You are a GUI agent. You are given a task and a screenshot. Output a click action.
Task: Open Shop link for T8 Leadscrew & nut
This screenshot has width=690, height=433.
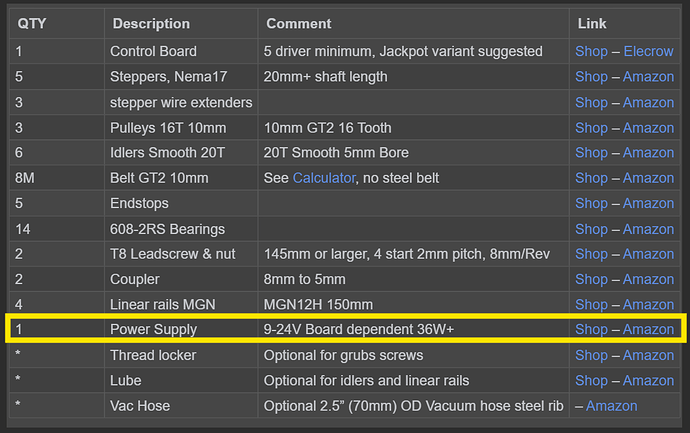pyautogui.click(x=591, y=254)
